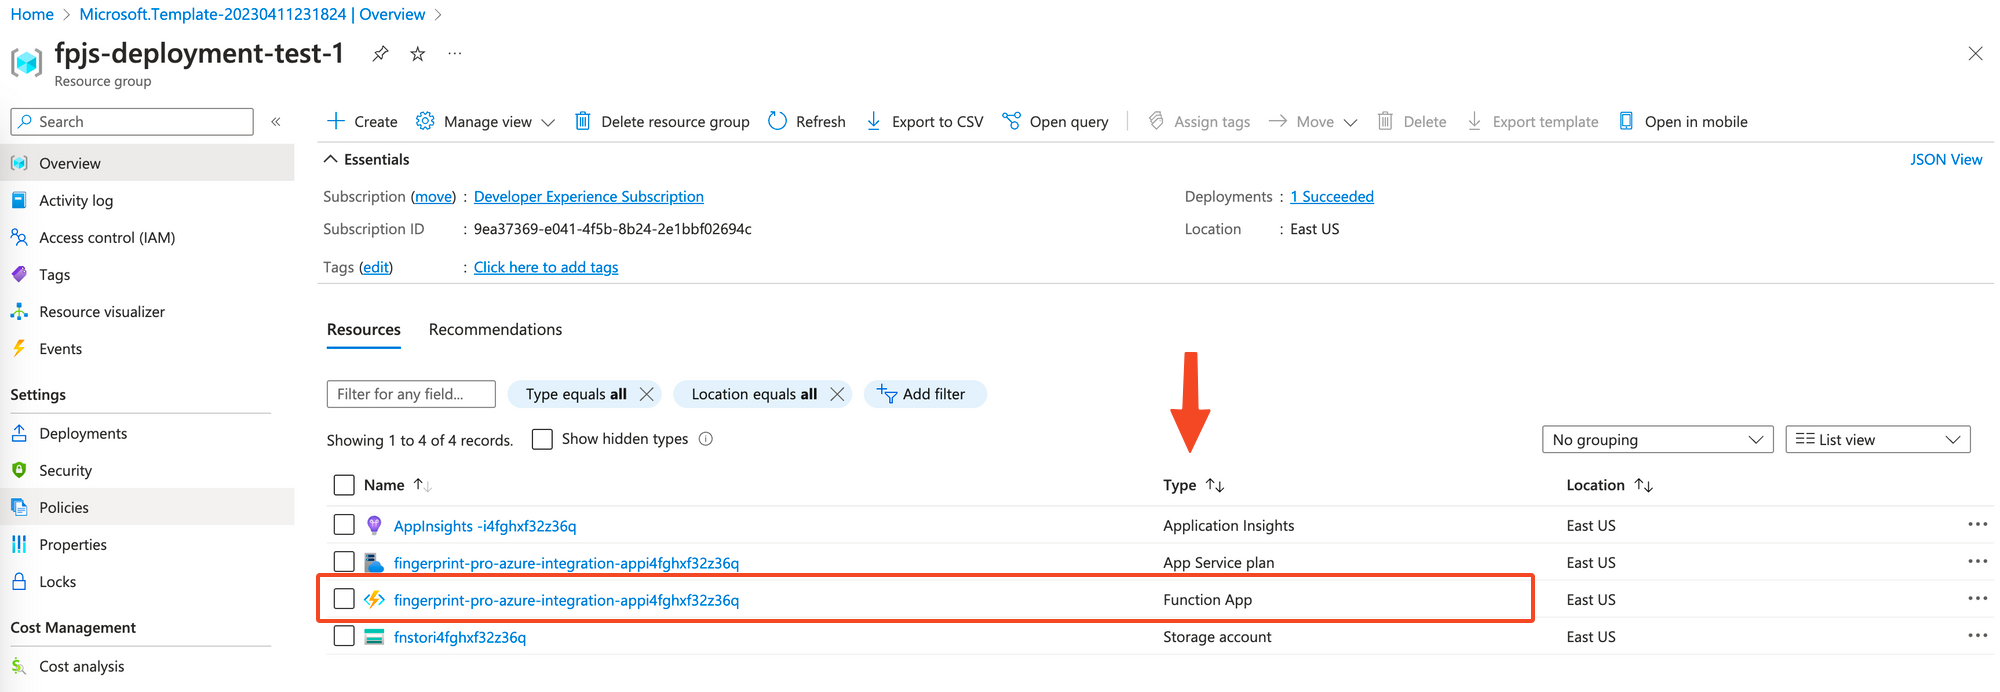Click the Manage view gear icon
This screenshot has height=692, width=2000.
[425, 121]
